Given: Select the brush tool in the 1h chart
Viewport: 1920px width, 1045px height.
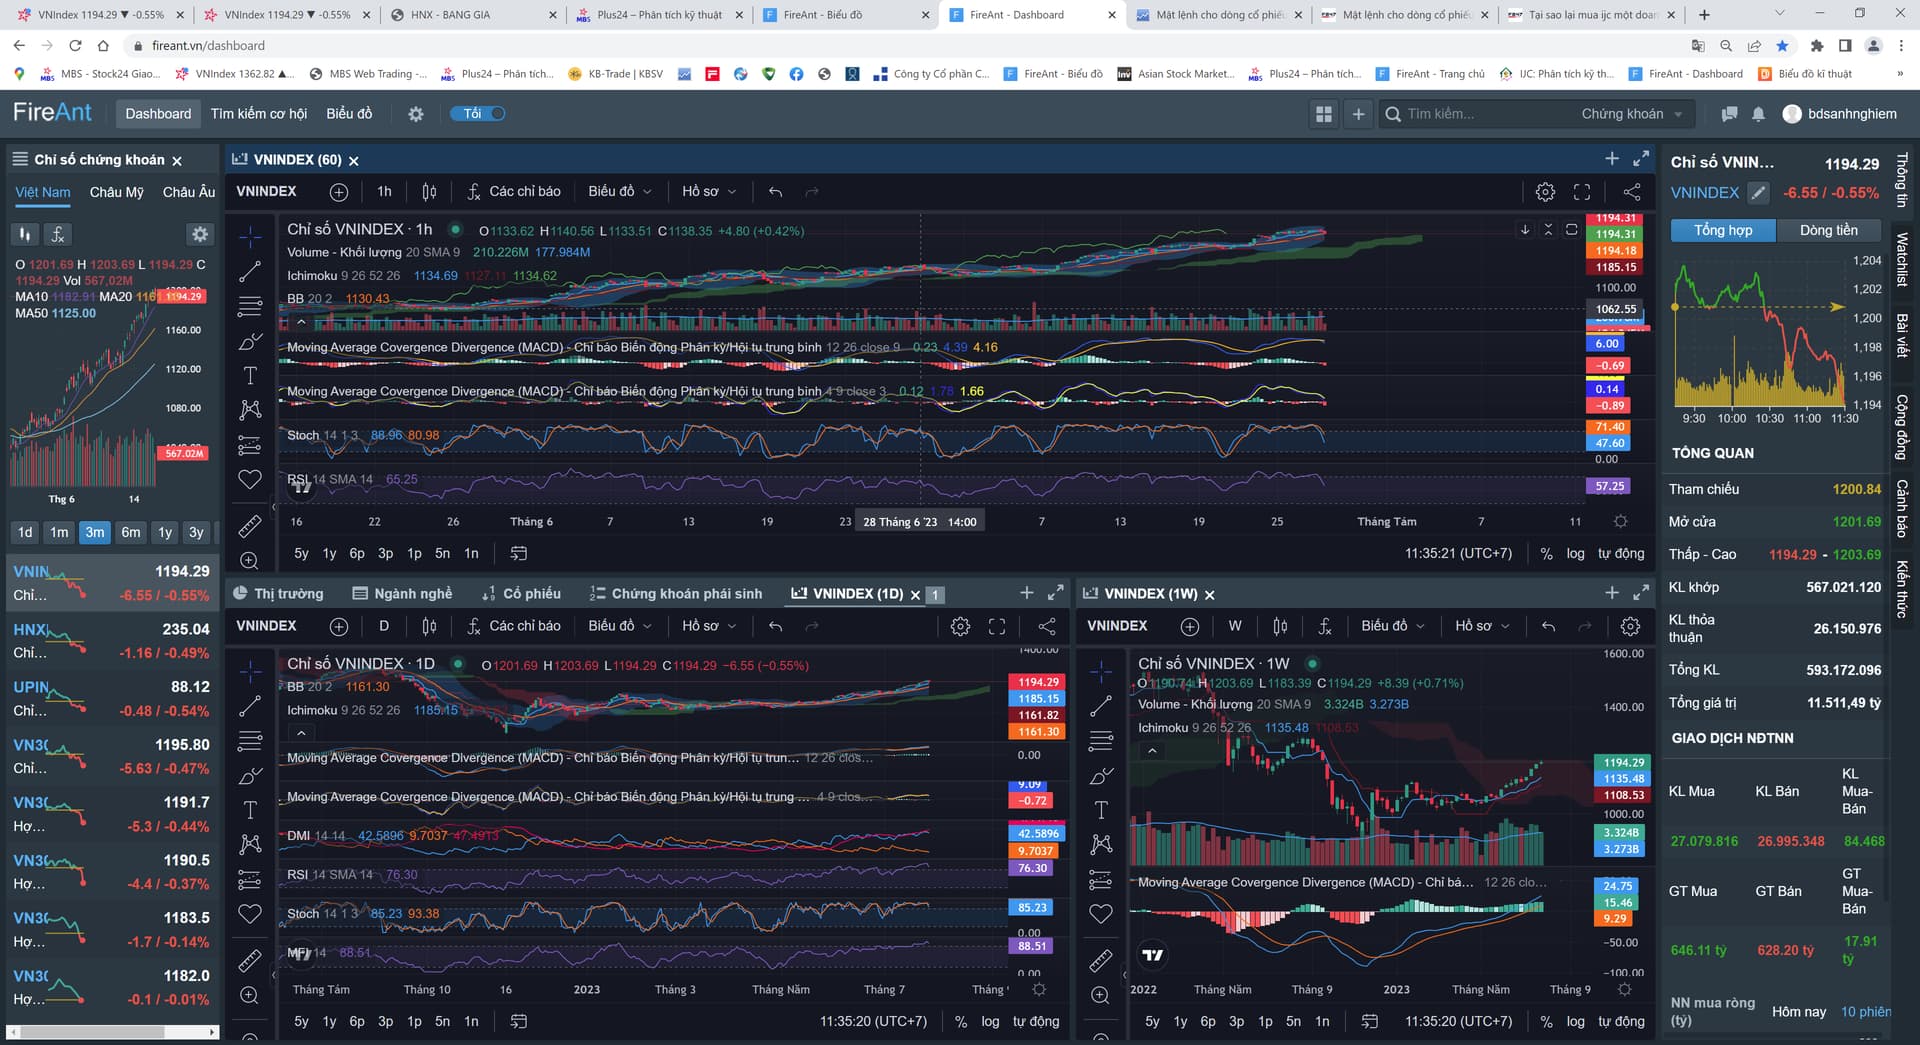Looking at the screenshot, I should point(250,341).
